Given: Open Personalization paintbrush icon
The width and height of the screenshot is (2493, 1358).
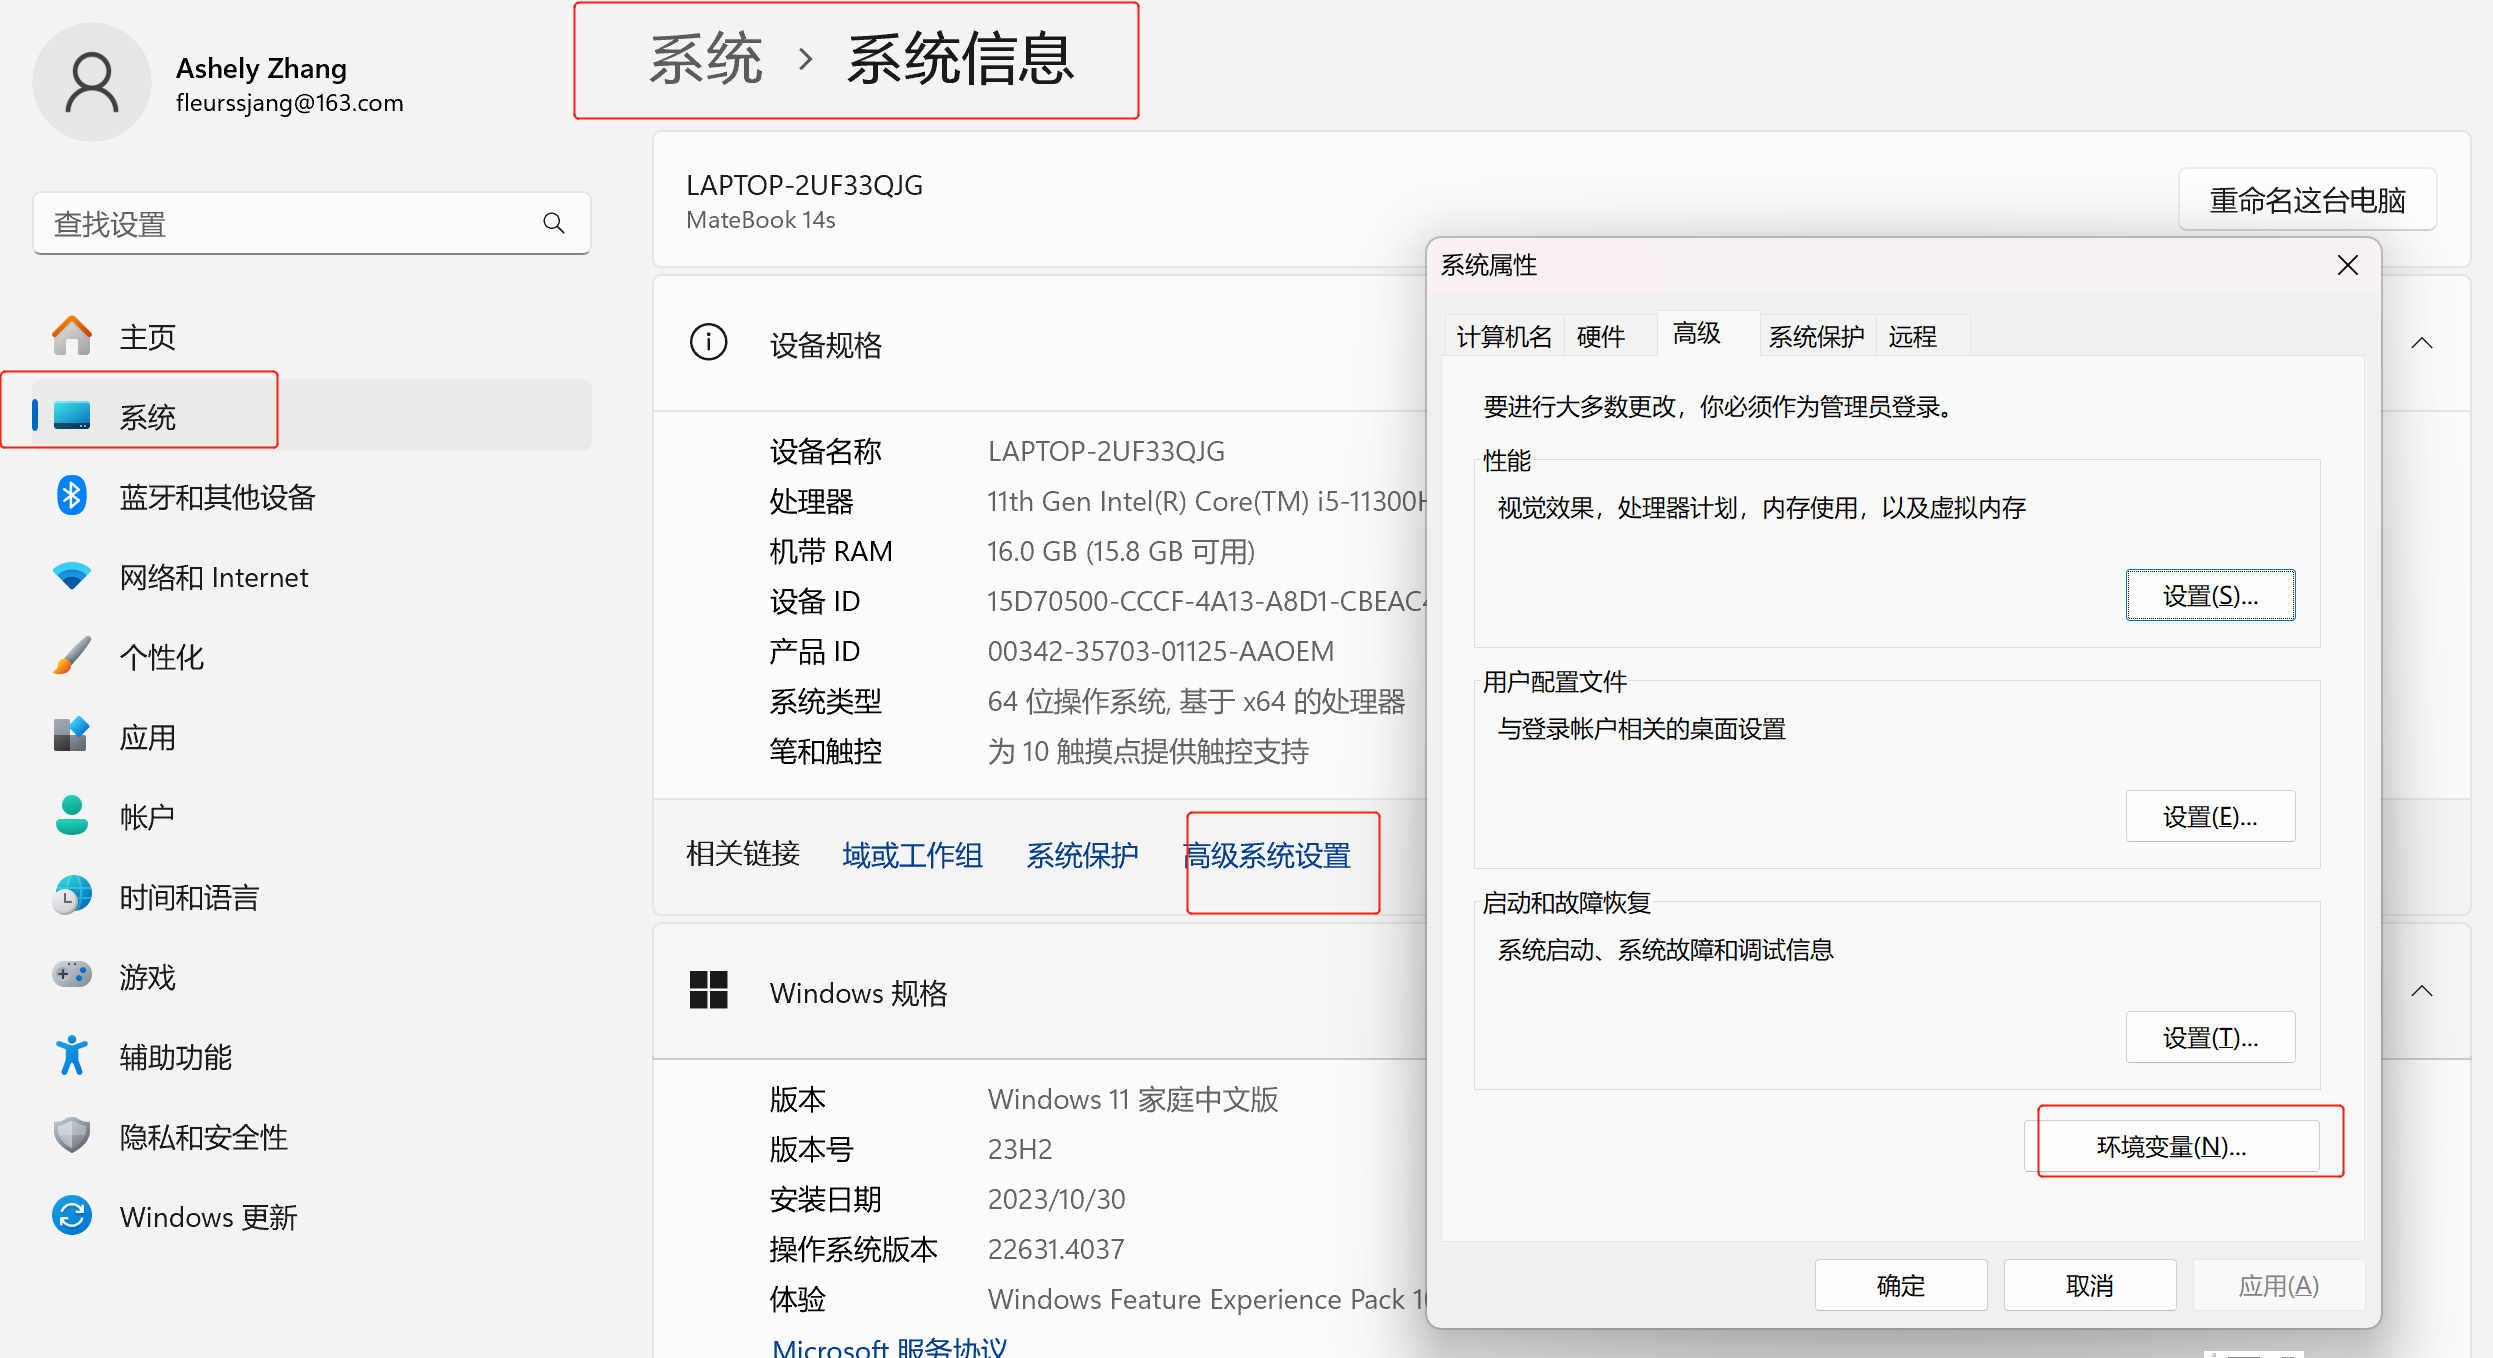Looking at the screenshot, I should 72,656.
